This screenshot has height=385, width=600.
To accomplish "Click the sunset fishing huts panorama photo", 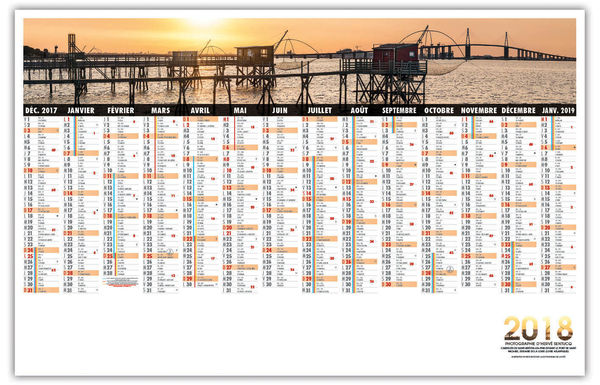I will coord(300,61).
